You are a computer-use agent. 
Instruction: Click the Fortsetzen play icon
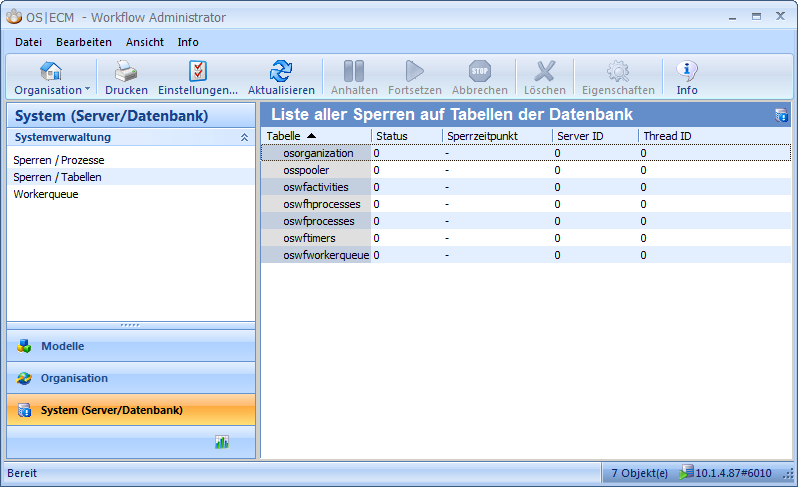[x=415, y=71]
